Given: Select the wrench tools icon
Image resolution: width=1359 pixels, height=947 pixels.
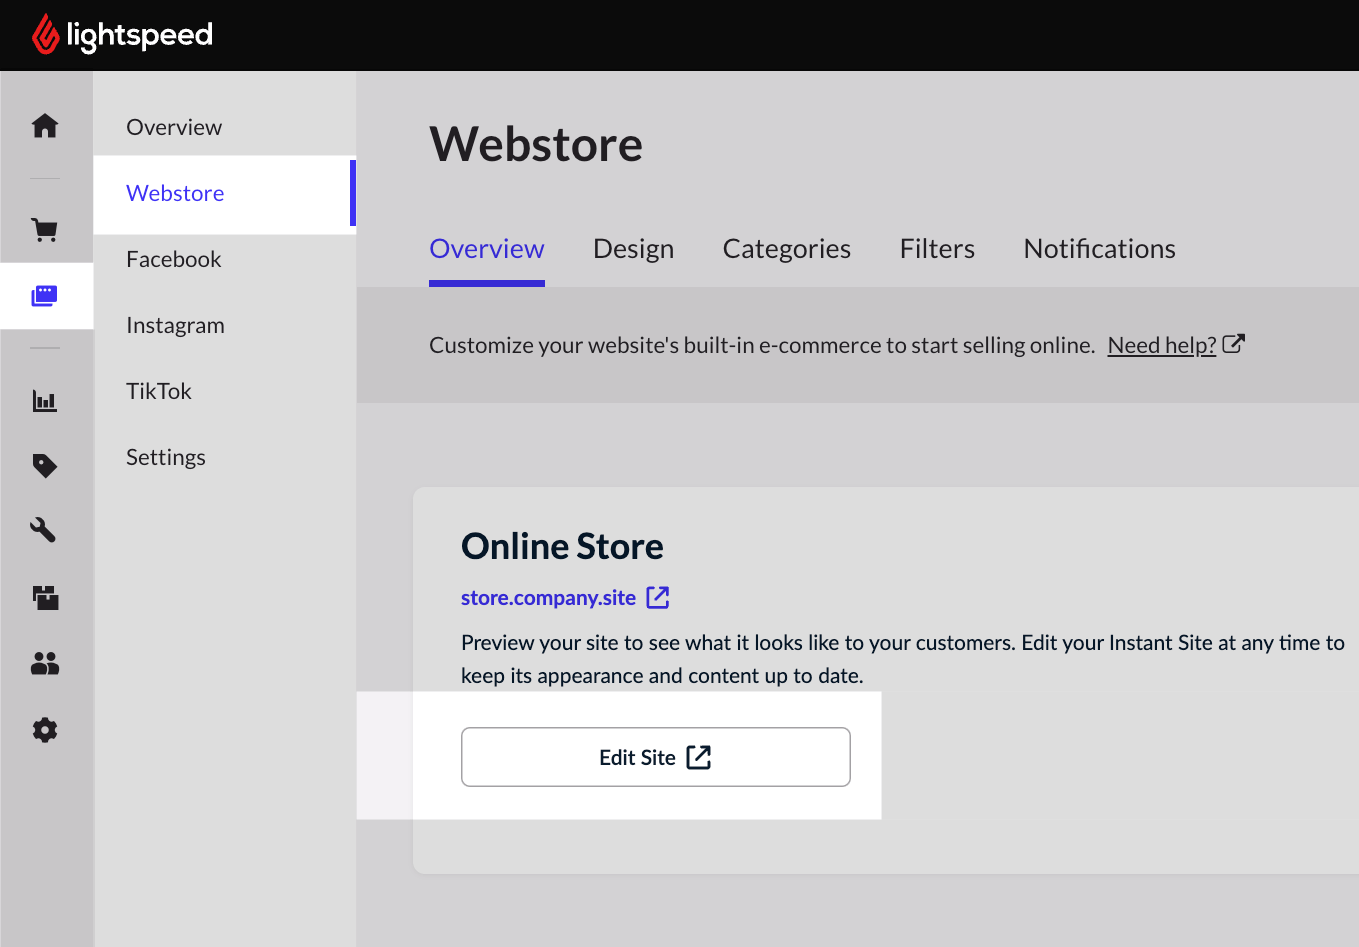Looking at the screenshot, I should 45,531.
